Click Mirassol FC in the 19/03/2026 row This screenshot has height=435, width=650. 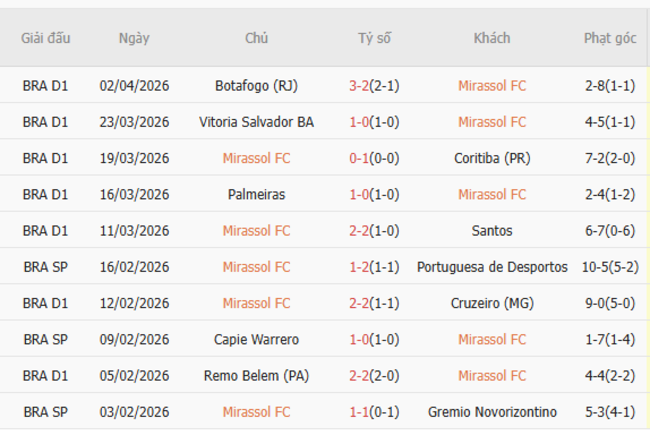coord(256,158)
